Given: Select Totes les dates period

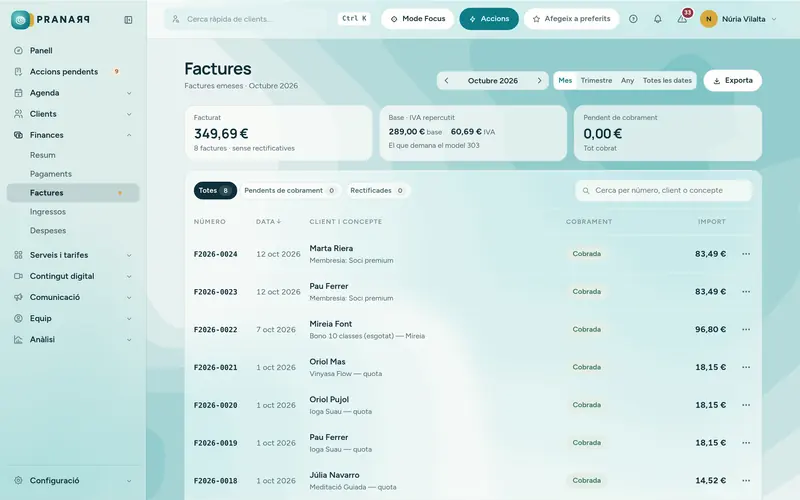Looking at the screenshot, I should (667, 81).
